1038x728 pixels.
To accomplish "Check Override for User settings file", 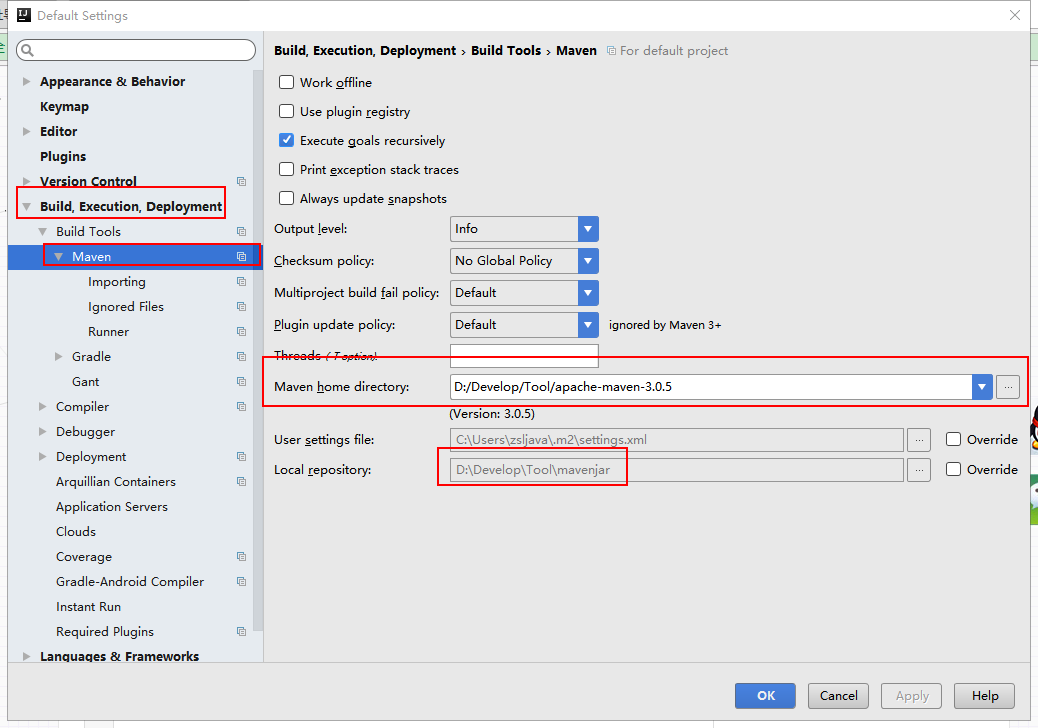I will [953, 439].
